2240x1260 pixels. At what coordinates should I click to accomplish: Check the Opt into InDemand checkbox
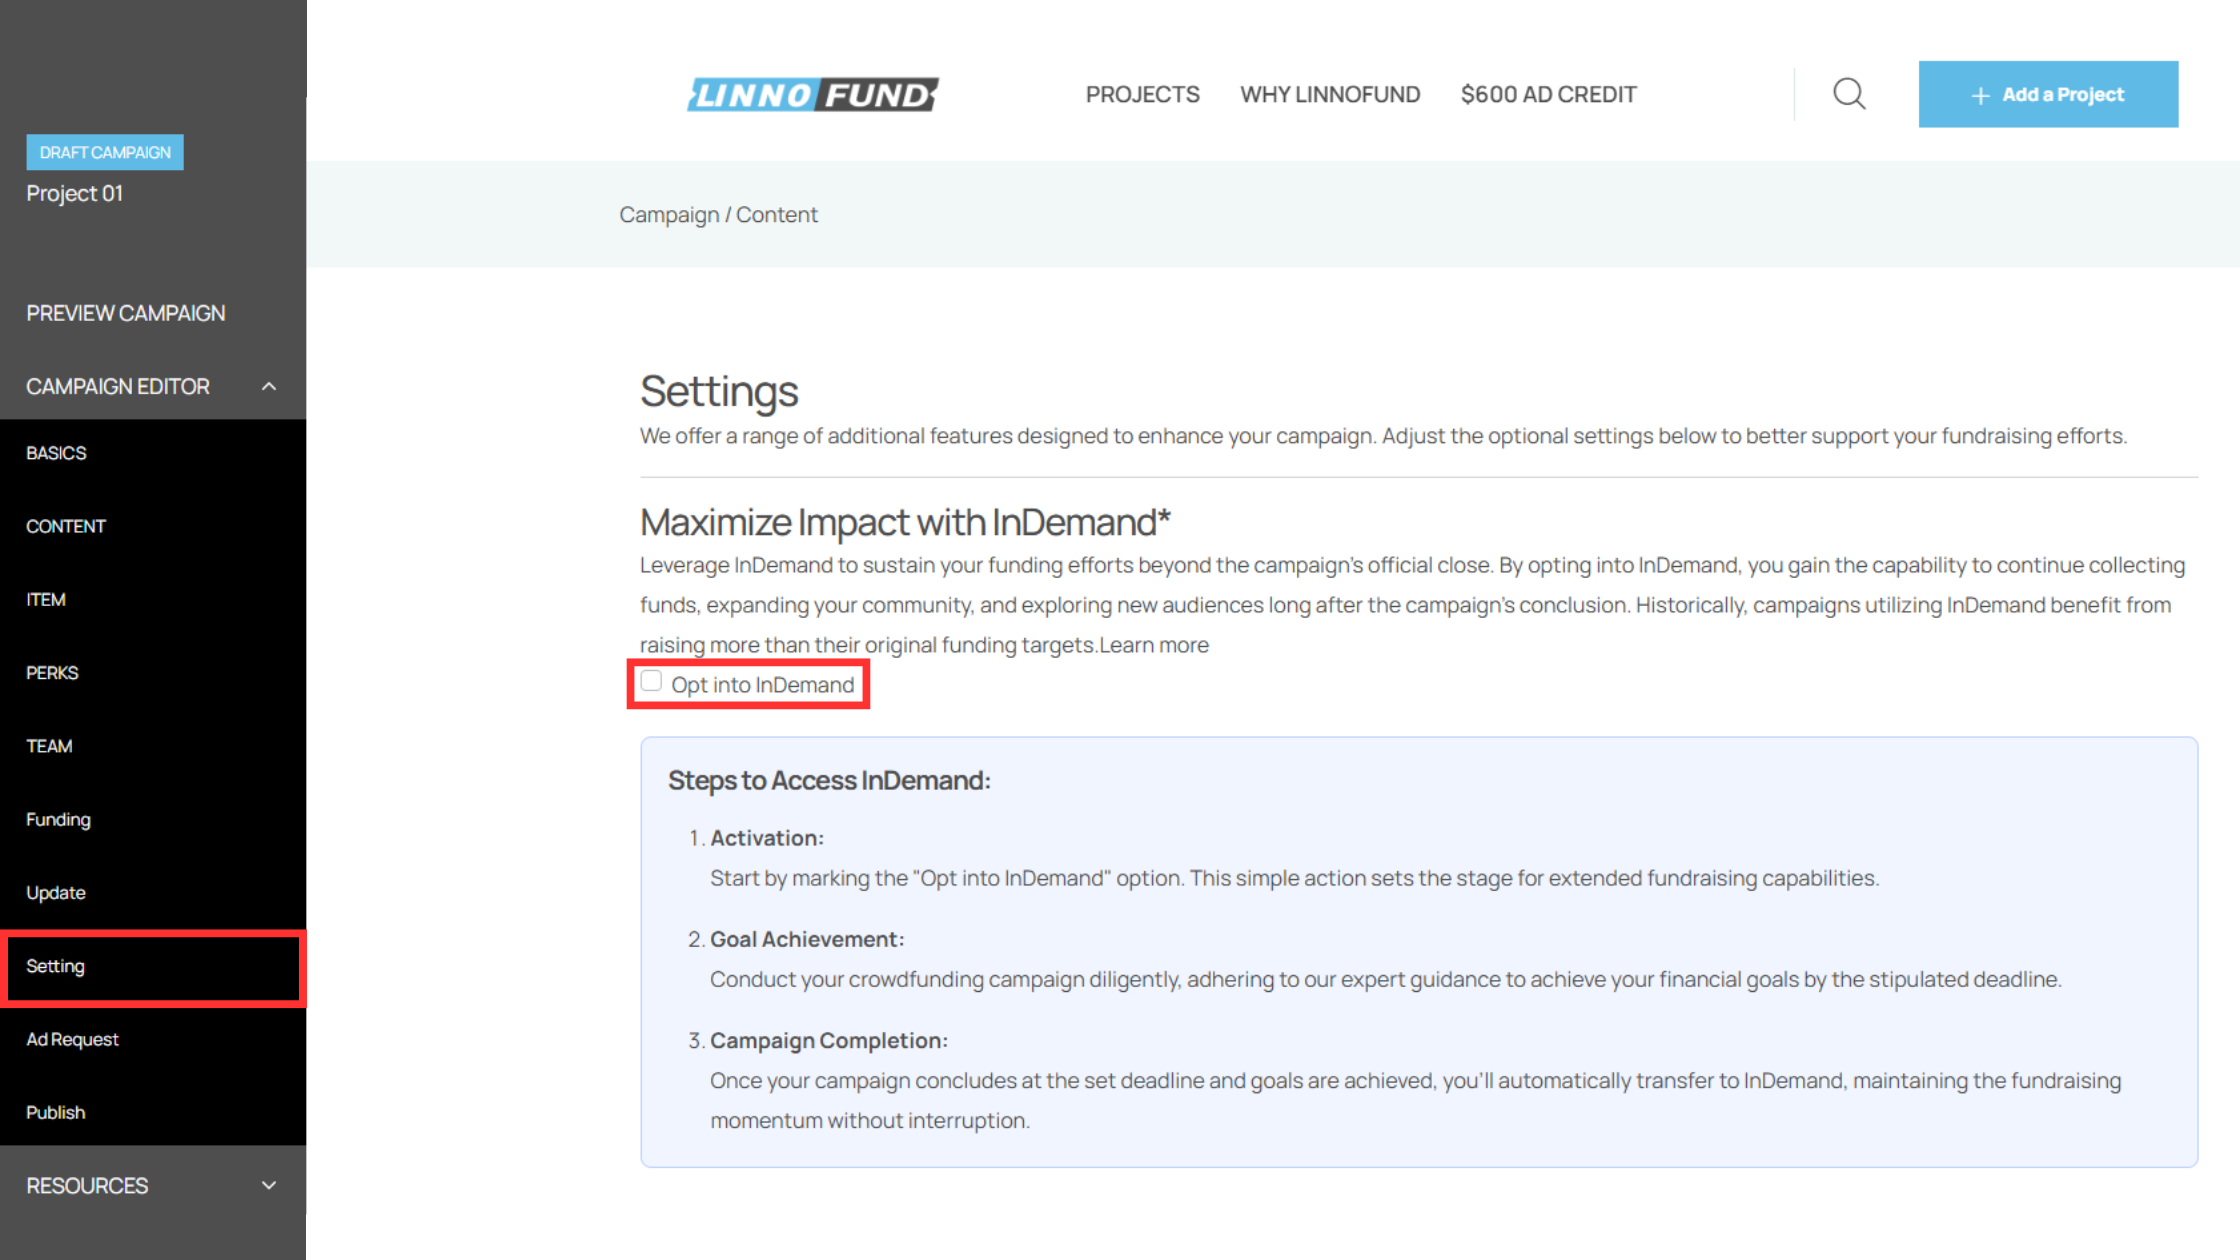click(x=652, y=682)
